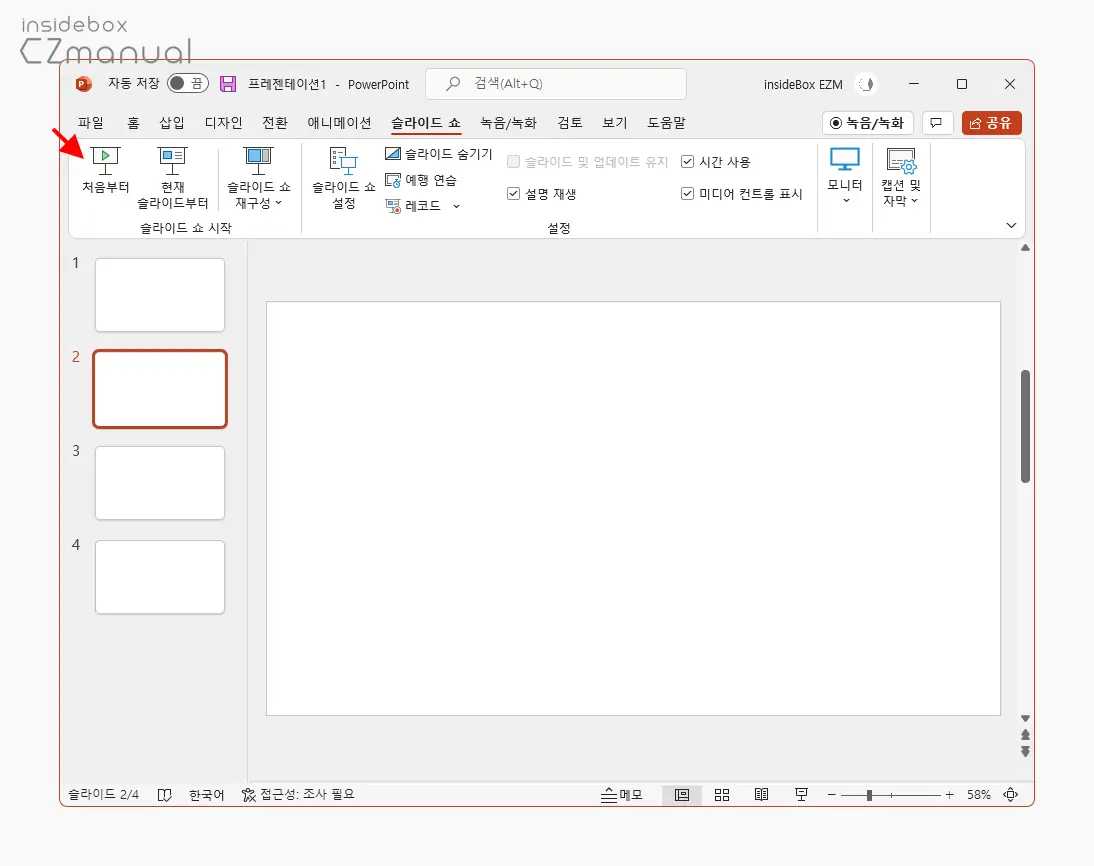Open the comments speech-bubble button

coord(936,123)
